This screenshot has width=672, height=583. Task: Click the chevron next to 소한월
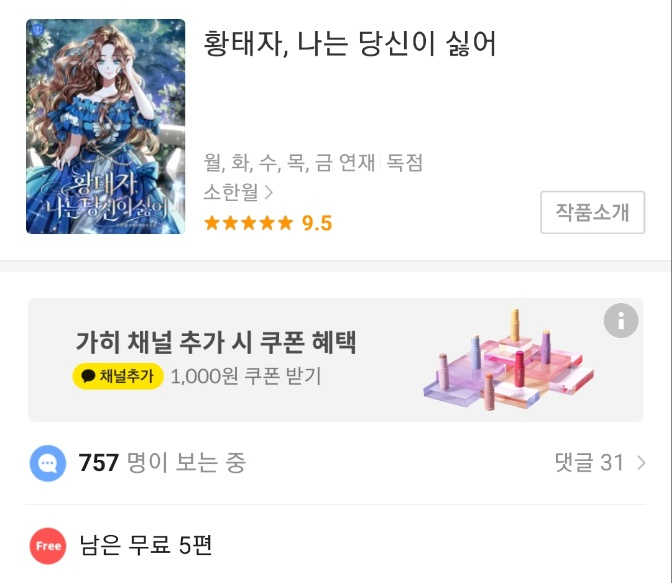coord(269,192)
